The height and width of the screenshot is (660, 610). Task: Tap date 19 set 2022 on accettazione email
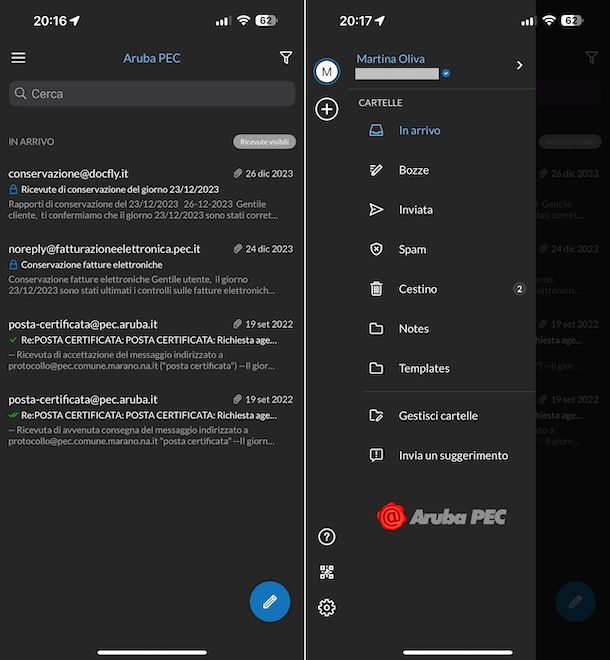point(269,324)
